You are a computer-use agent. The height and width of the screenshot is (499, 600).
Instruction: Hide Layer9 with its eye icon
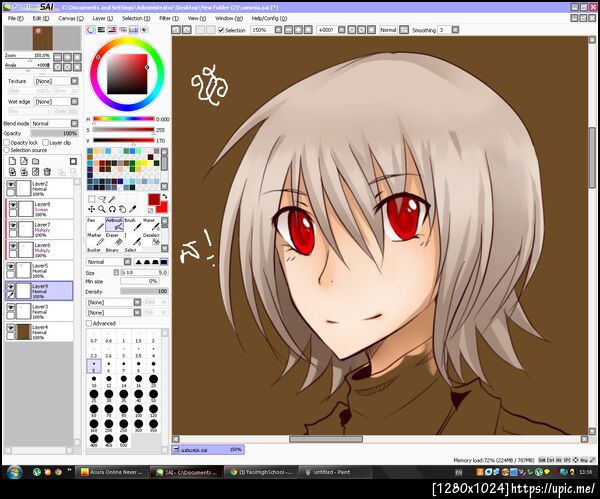click(11, 287)
